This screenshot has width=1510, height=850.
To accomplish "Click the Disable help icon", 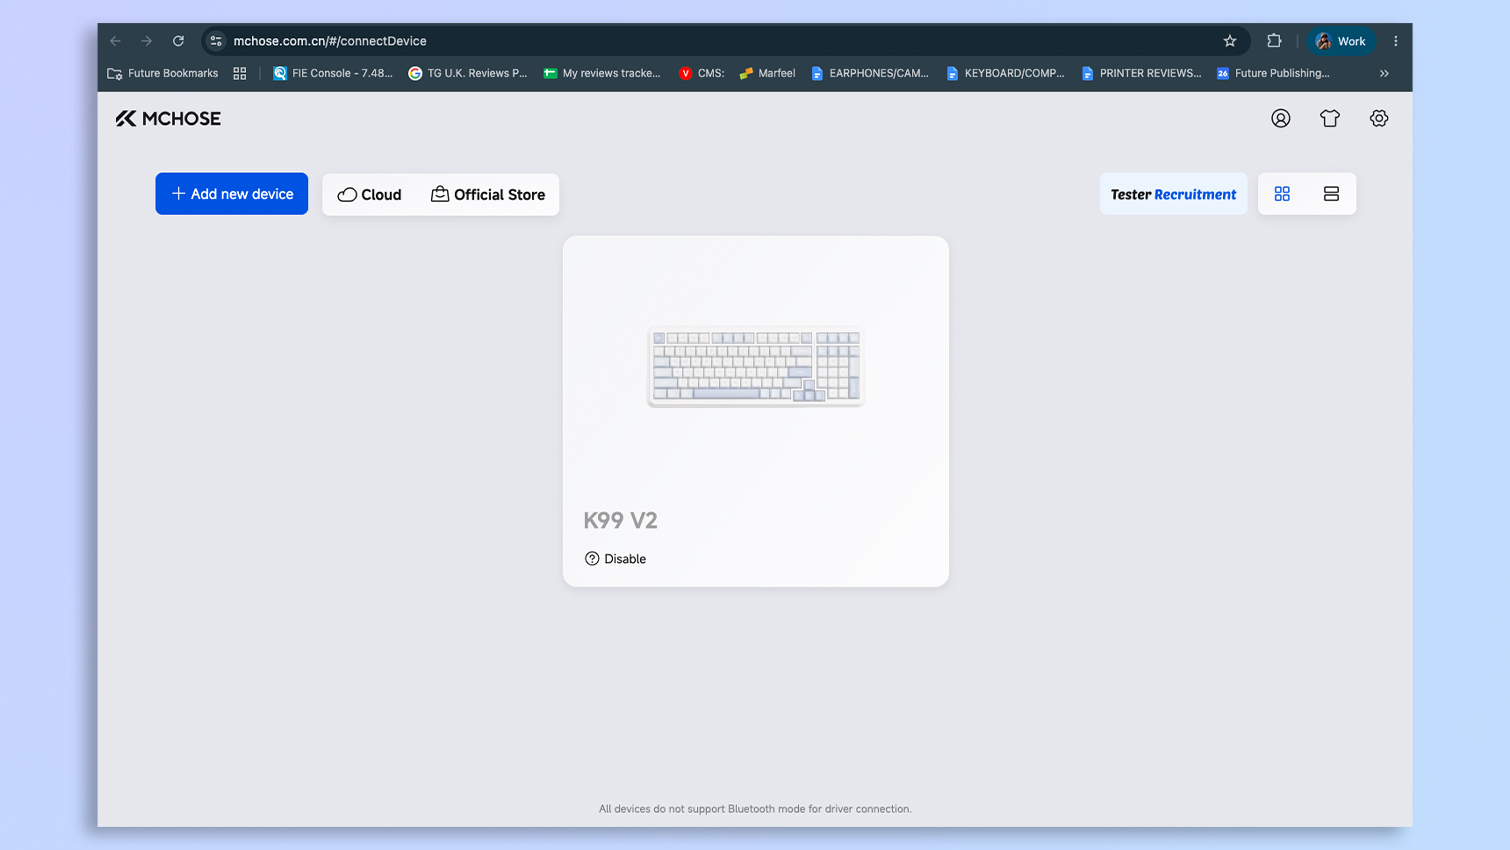I will pyautogui.click(x=592, y=559).
